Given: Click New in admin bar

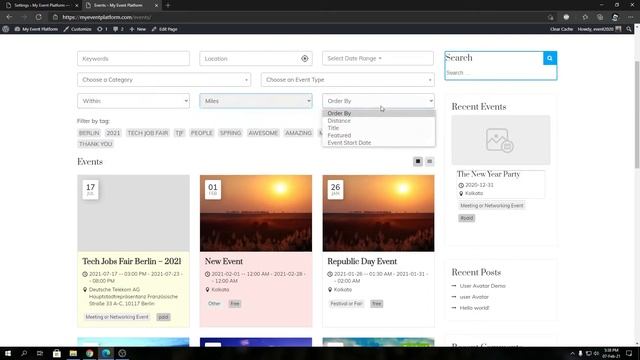Looking at the screenshot, I should point(138,29).
